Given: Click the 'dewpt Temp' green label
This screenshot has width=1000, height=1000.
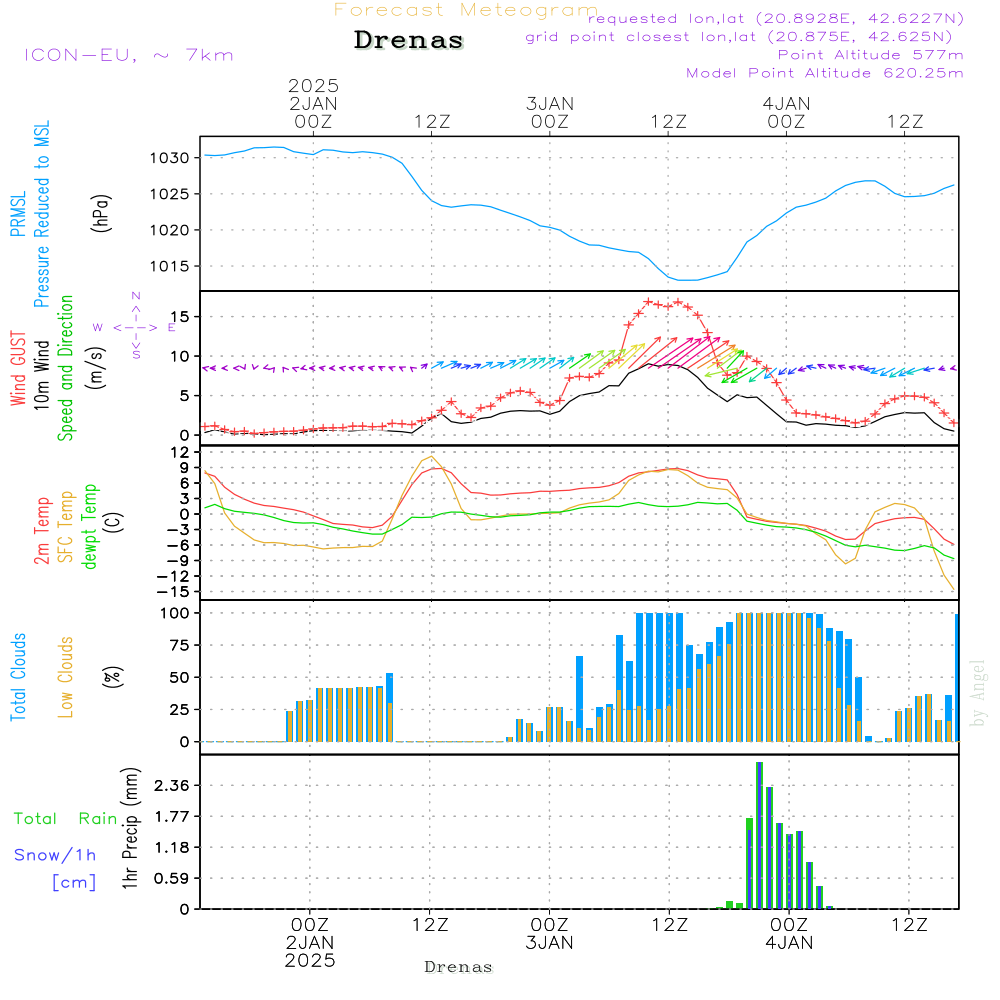Looking at the screenshot, I should pos(89,526).
